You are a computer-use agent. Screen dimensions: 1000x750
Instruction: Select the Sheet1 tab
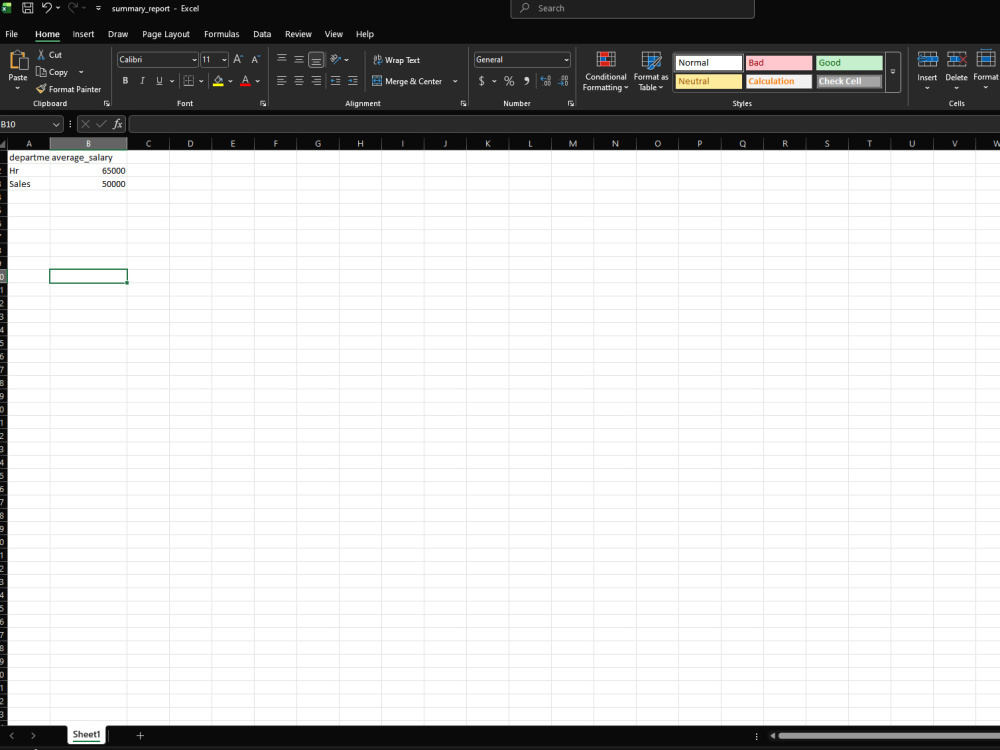click(86, 735)
